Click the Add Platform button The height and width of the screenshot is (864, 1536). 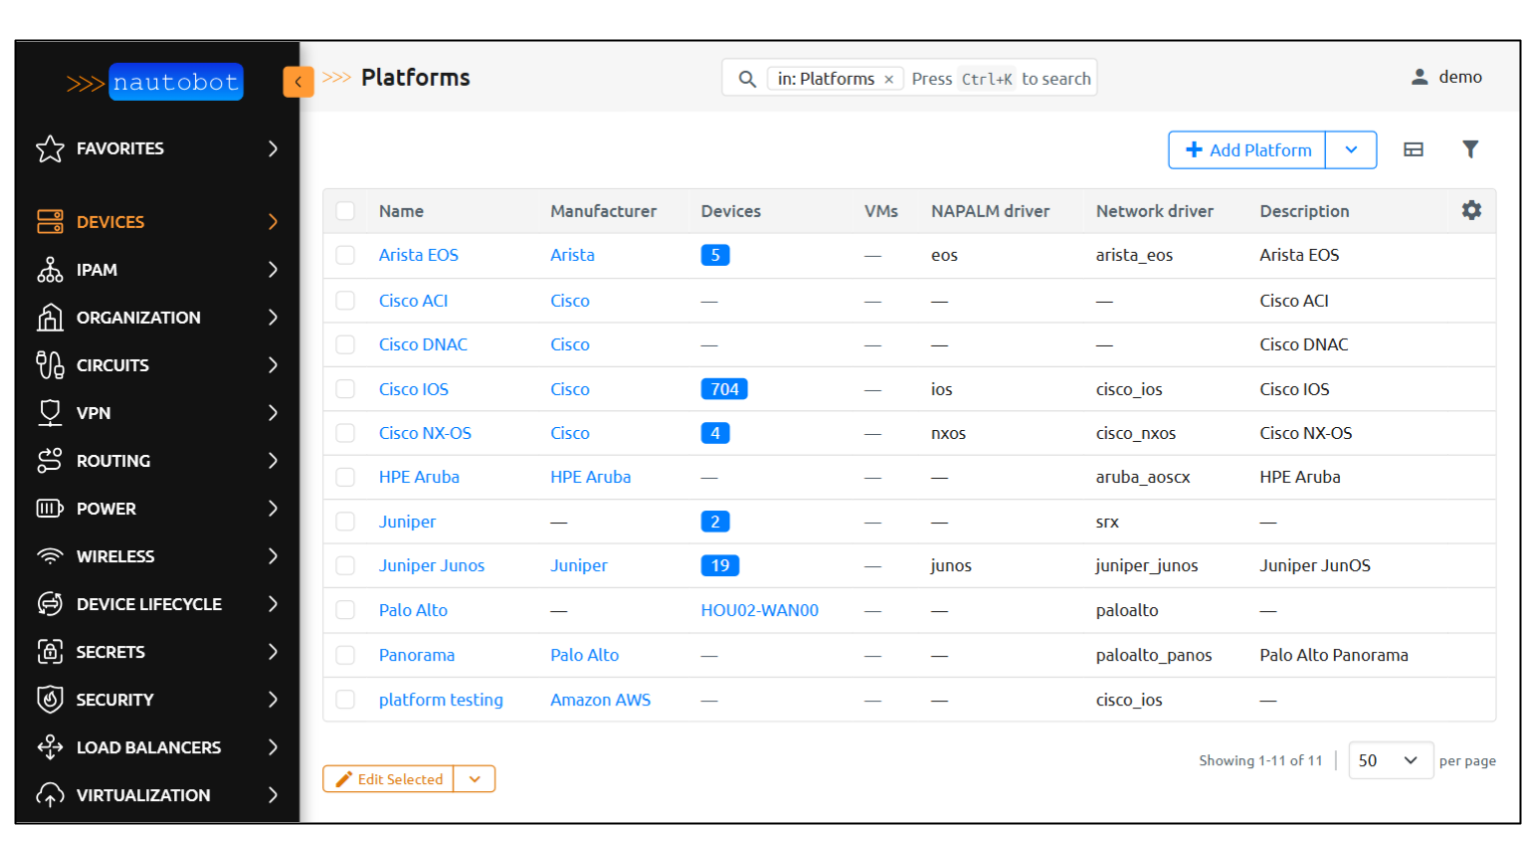tap(1246, 149)
